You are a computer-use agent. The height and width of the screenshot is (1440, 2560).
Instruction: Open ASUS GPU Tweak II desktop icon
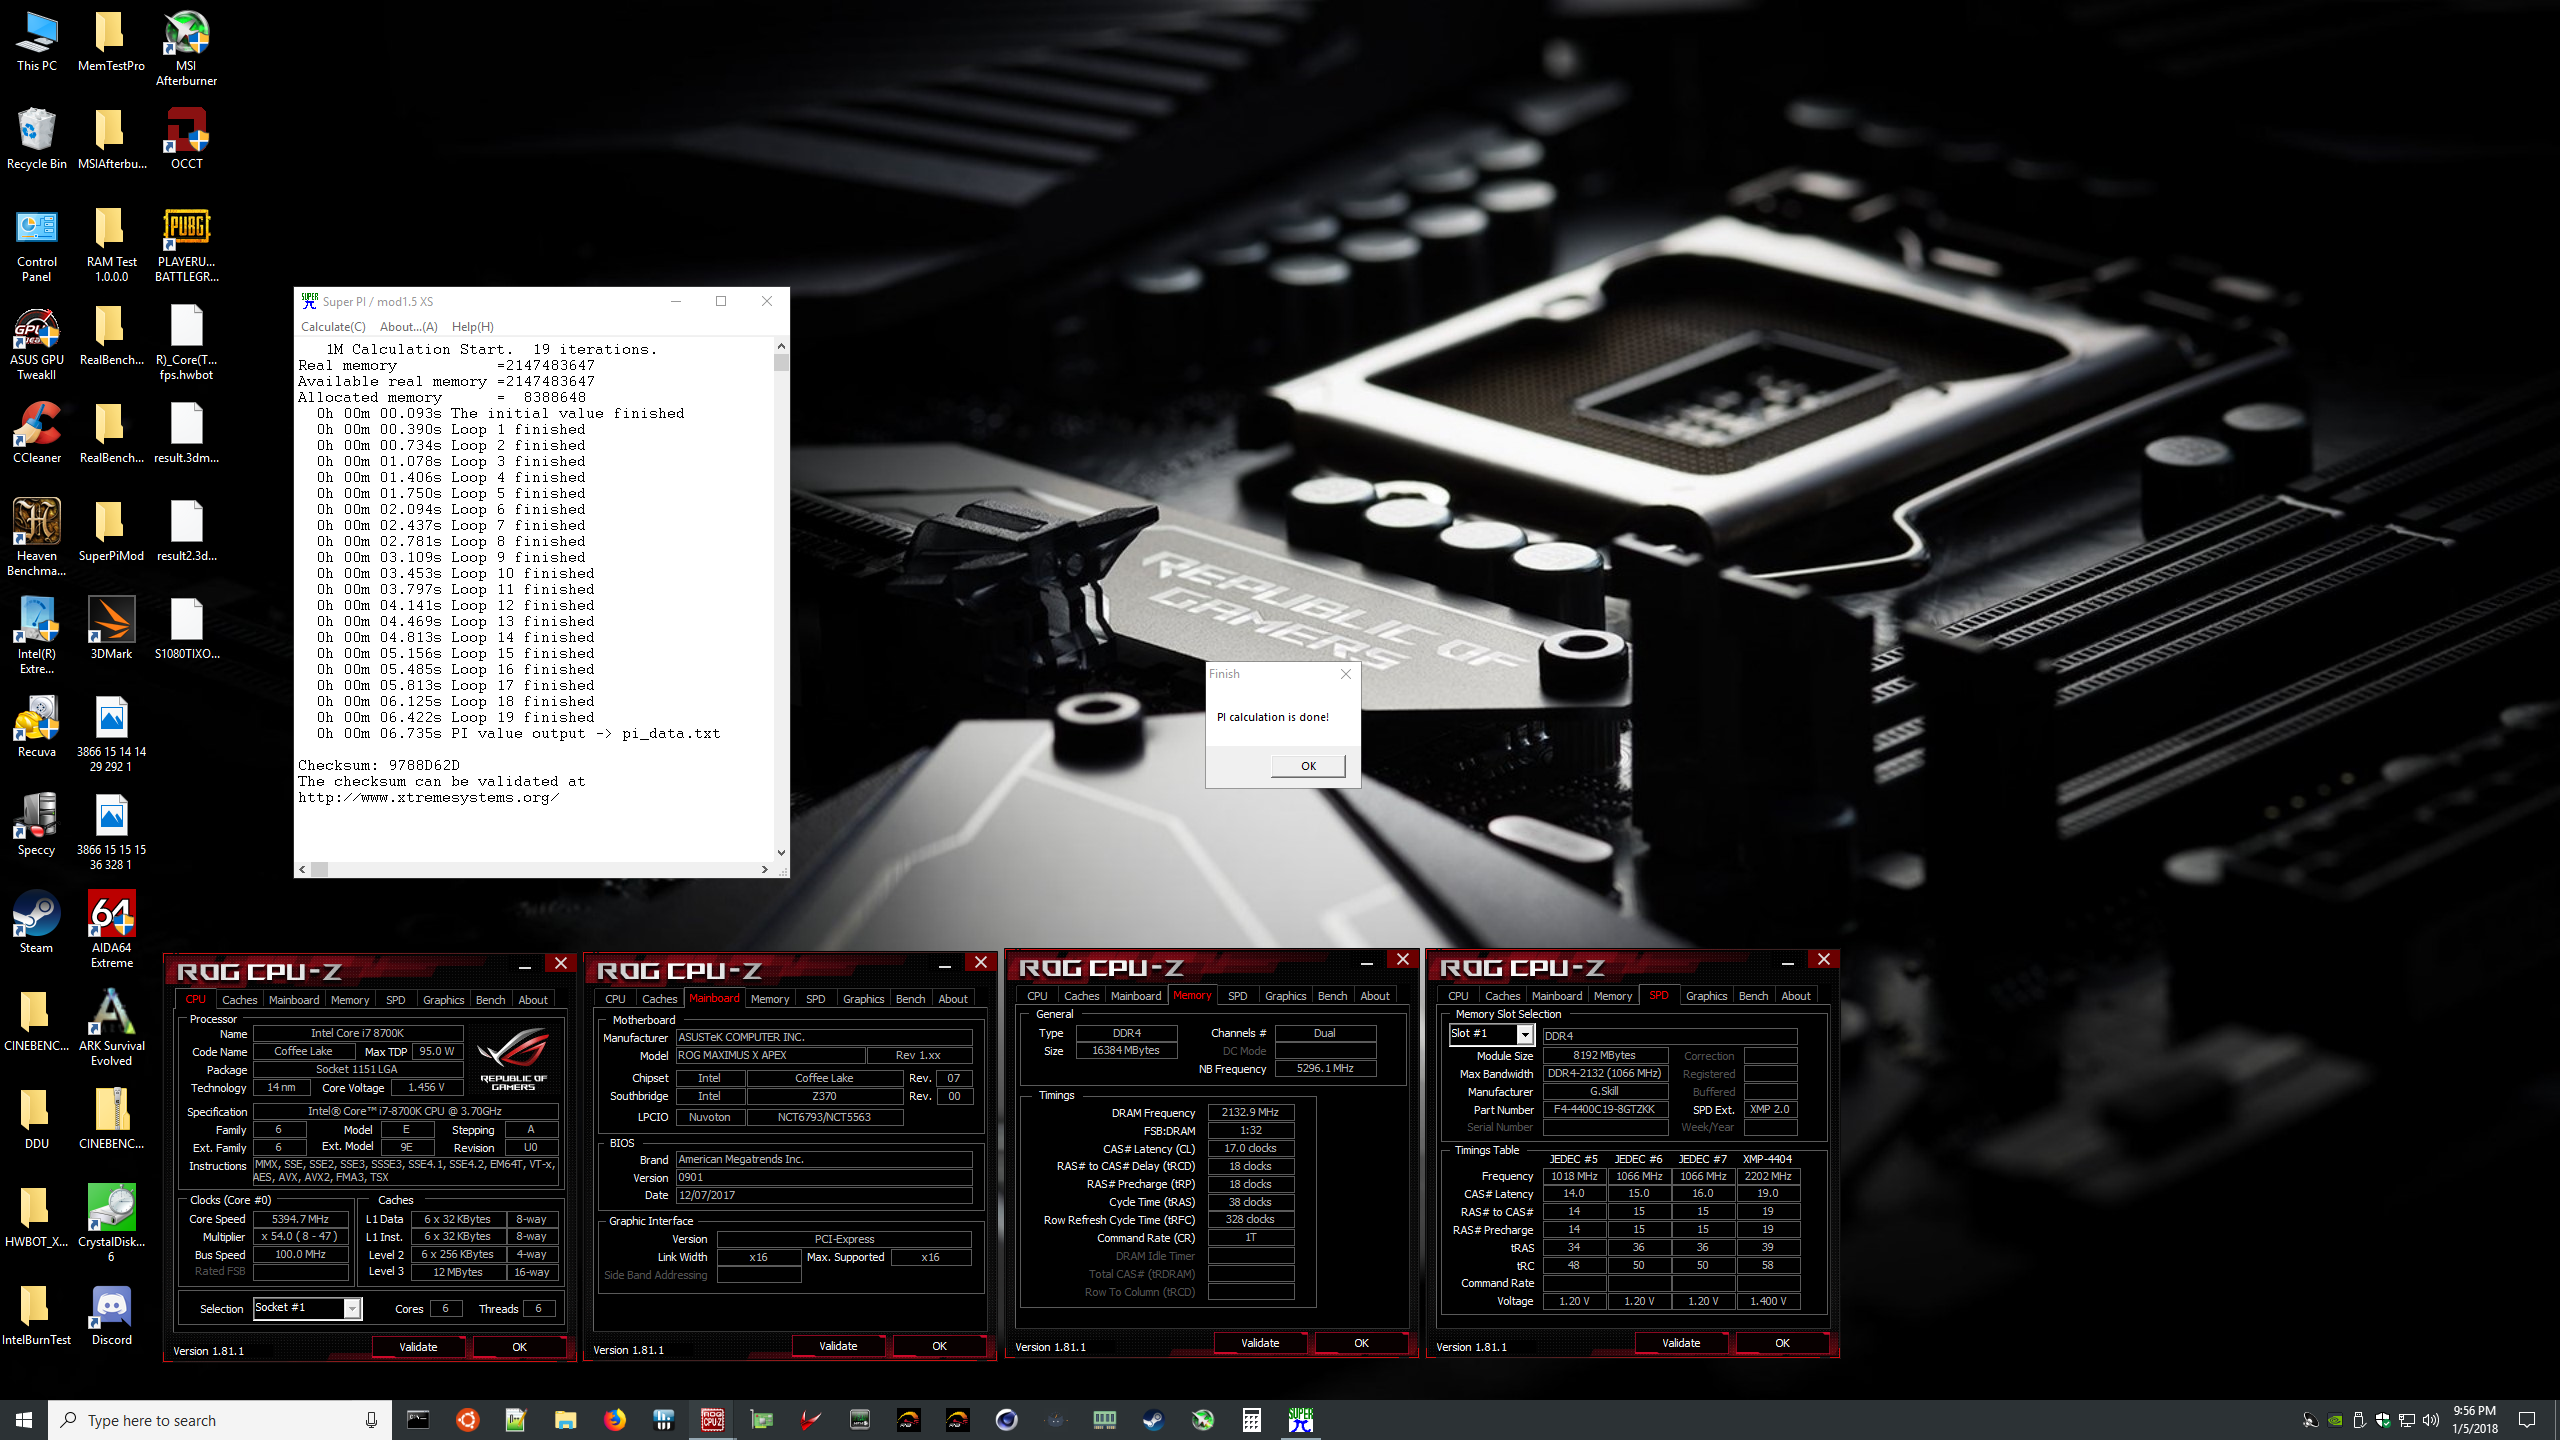pos(37,343)
